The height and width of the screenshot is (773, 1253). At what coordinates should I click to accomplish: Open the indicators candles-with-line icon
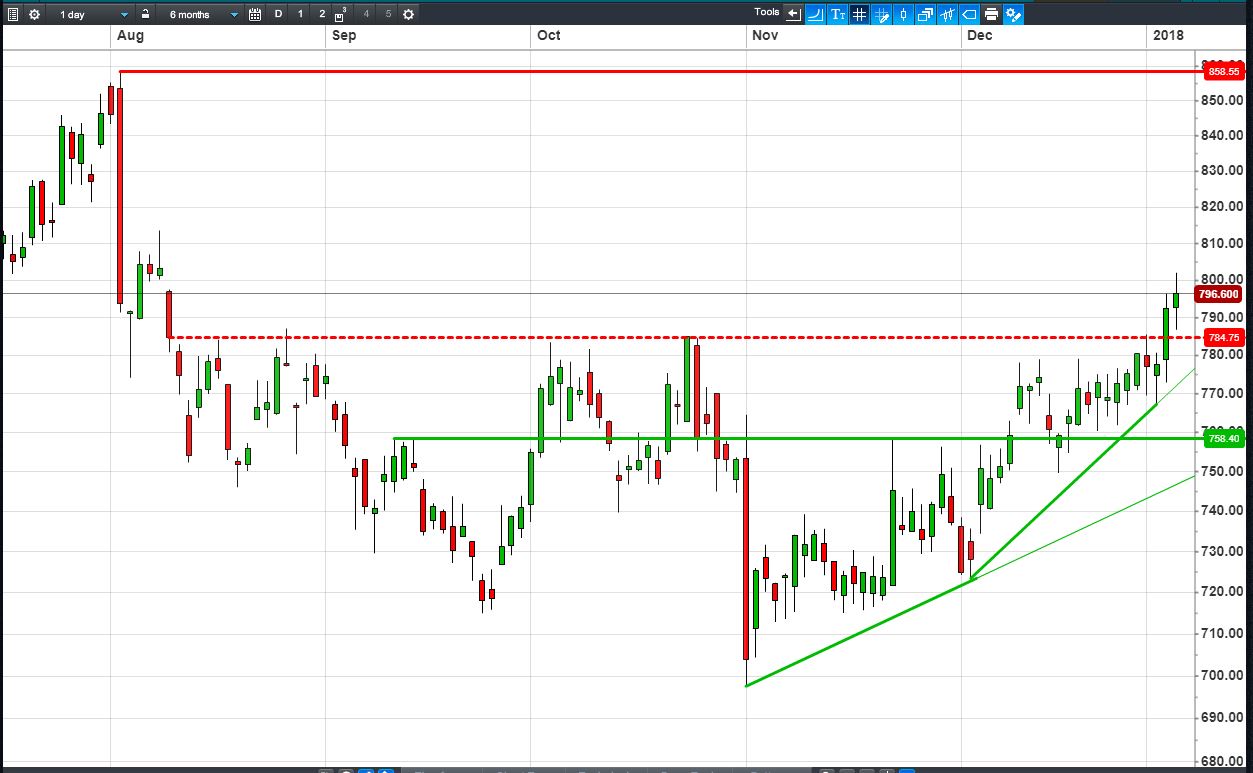947,14
